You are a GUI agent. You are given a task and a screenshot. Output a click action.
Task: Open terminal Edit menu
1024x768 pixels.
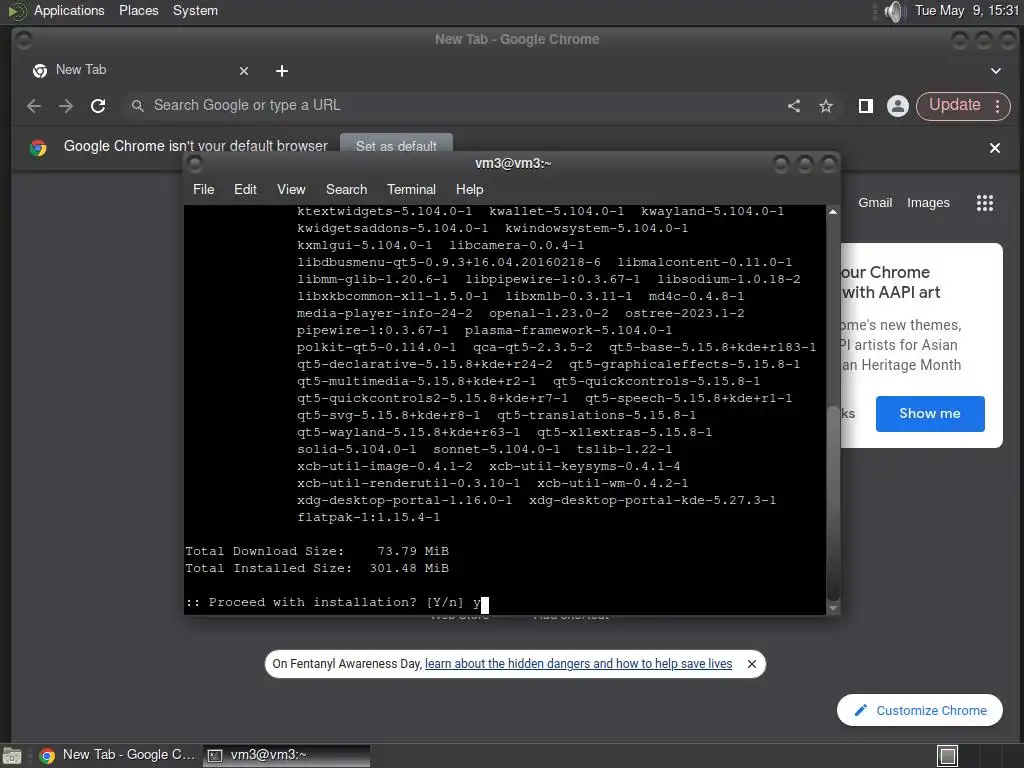coord(246,189)
